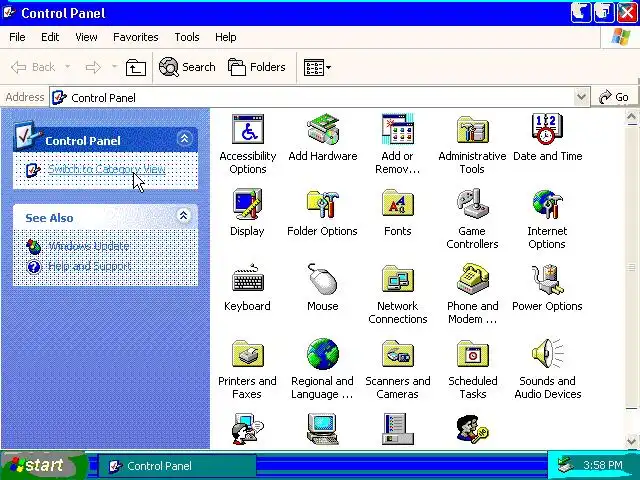Click the Date and Time icon
The height and width of the screenshot is (480, 640).
point(547,129)
